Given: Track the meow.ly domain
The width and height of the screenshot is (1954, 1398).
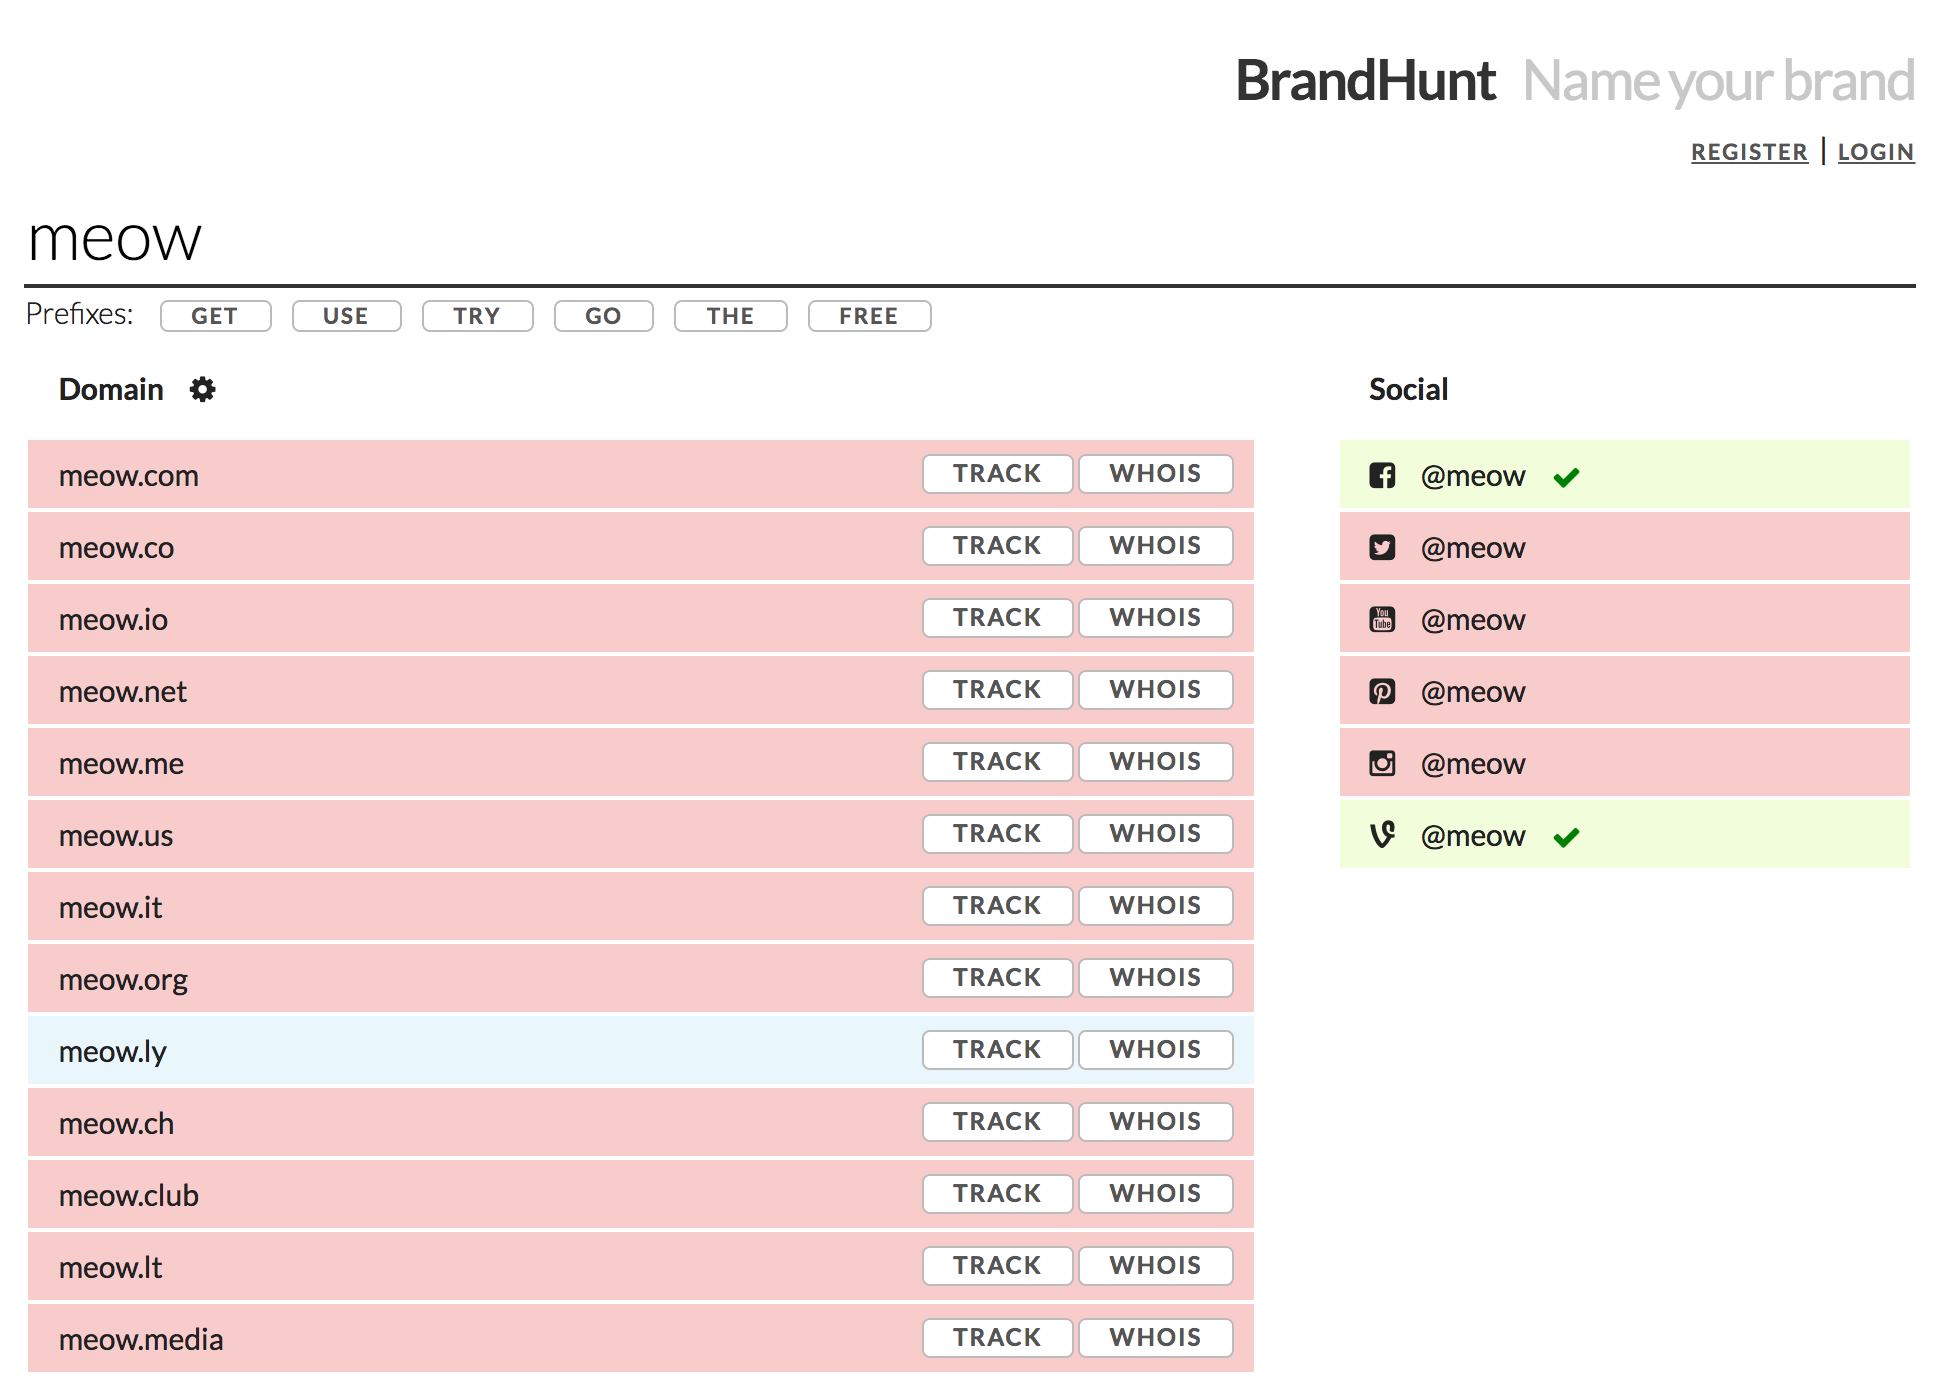Looking at the screenshot, I should (997, 1050).
